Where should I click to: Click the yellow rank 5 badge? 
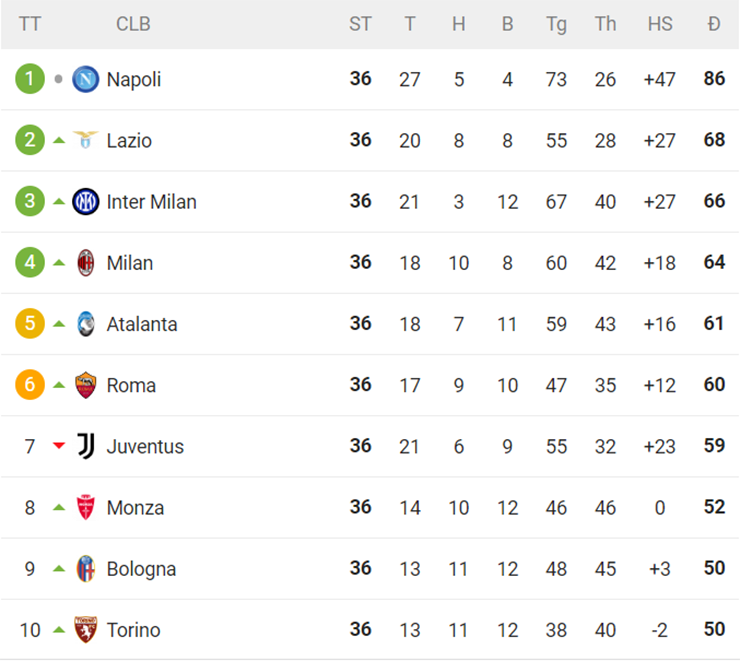tap(30, 324)
